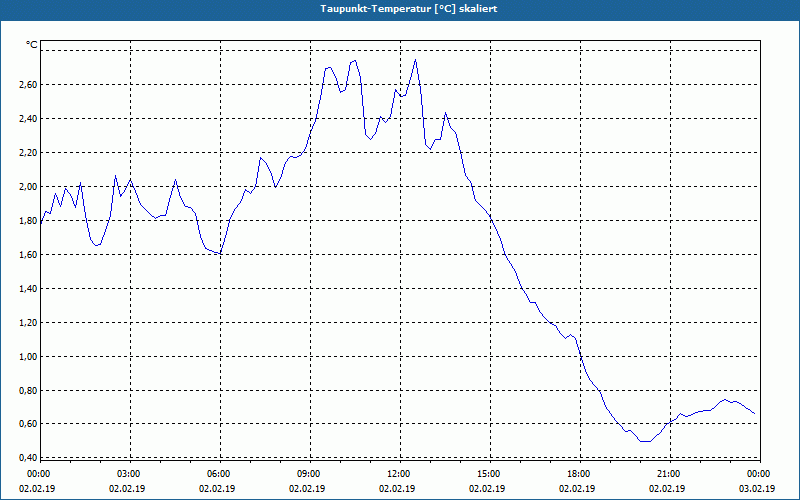The height and width of the screenshot is (500, 800).
Task: Select the 2,40 y-axis value
Action: [28, 119]
